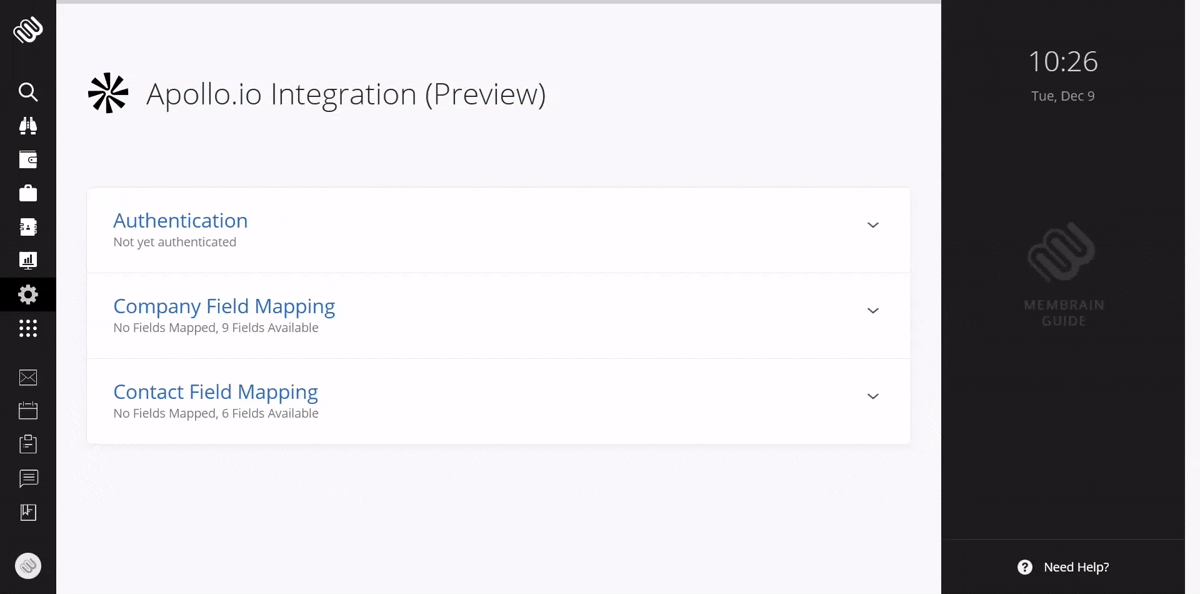Open search from the sidebar

(x=28, y=92)
